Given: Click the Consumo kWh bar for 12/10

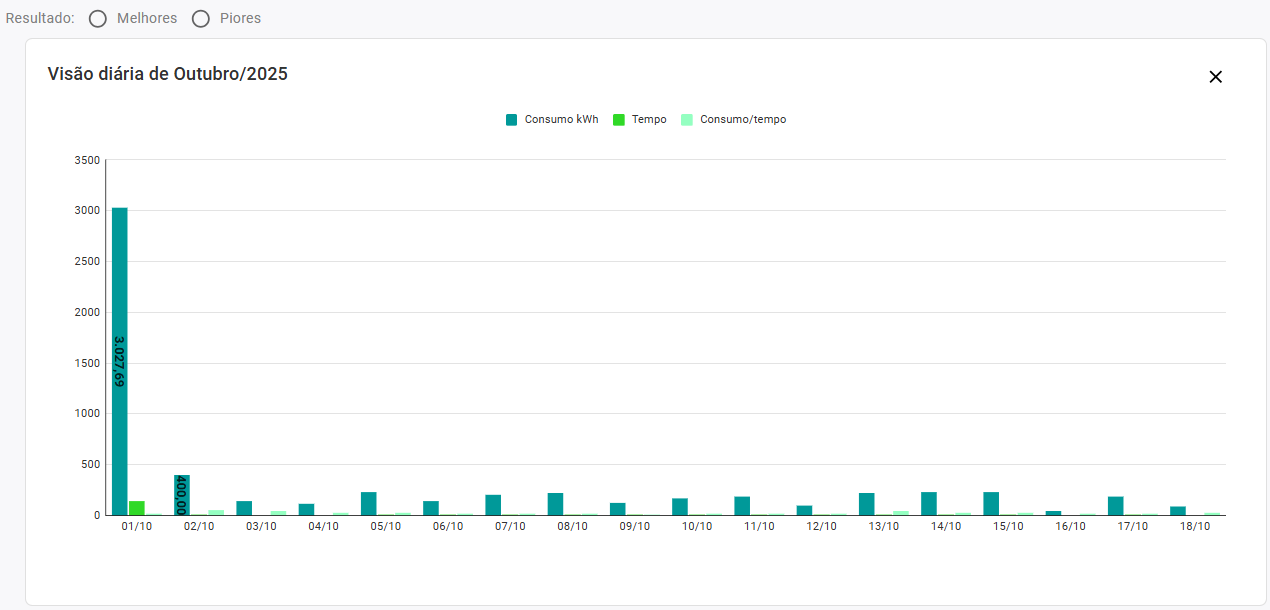Looking at the screenshot, I should click(804, 510).
